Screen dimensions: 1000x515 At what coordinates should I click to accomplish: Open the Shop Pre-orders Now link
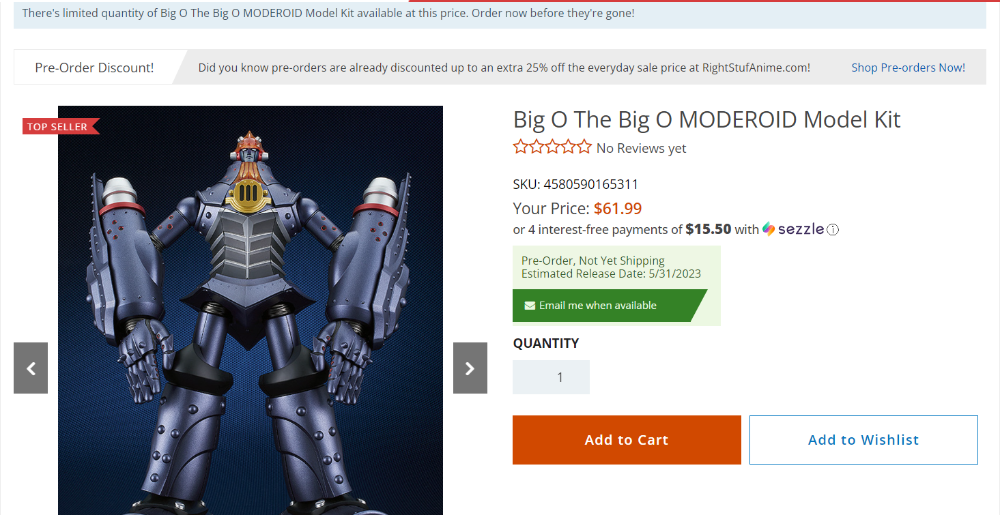click(908, 68)
